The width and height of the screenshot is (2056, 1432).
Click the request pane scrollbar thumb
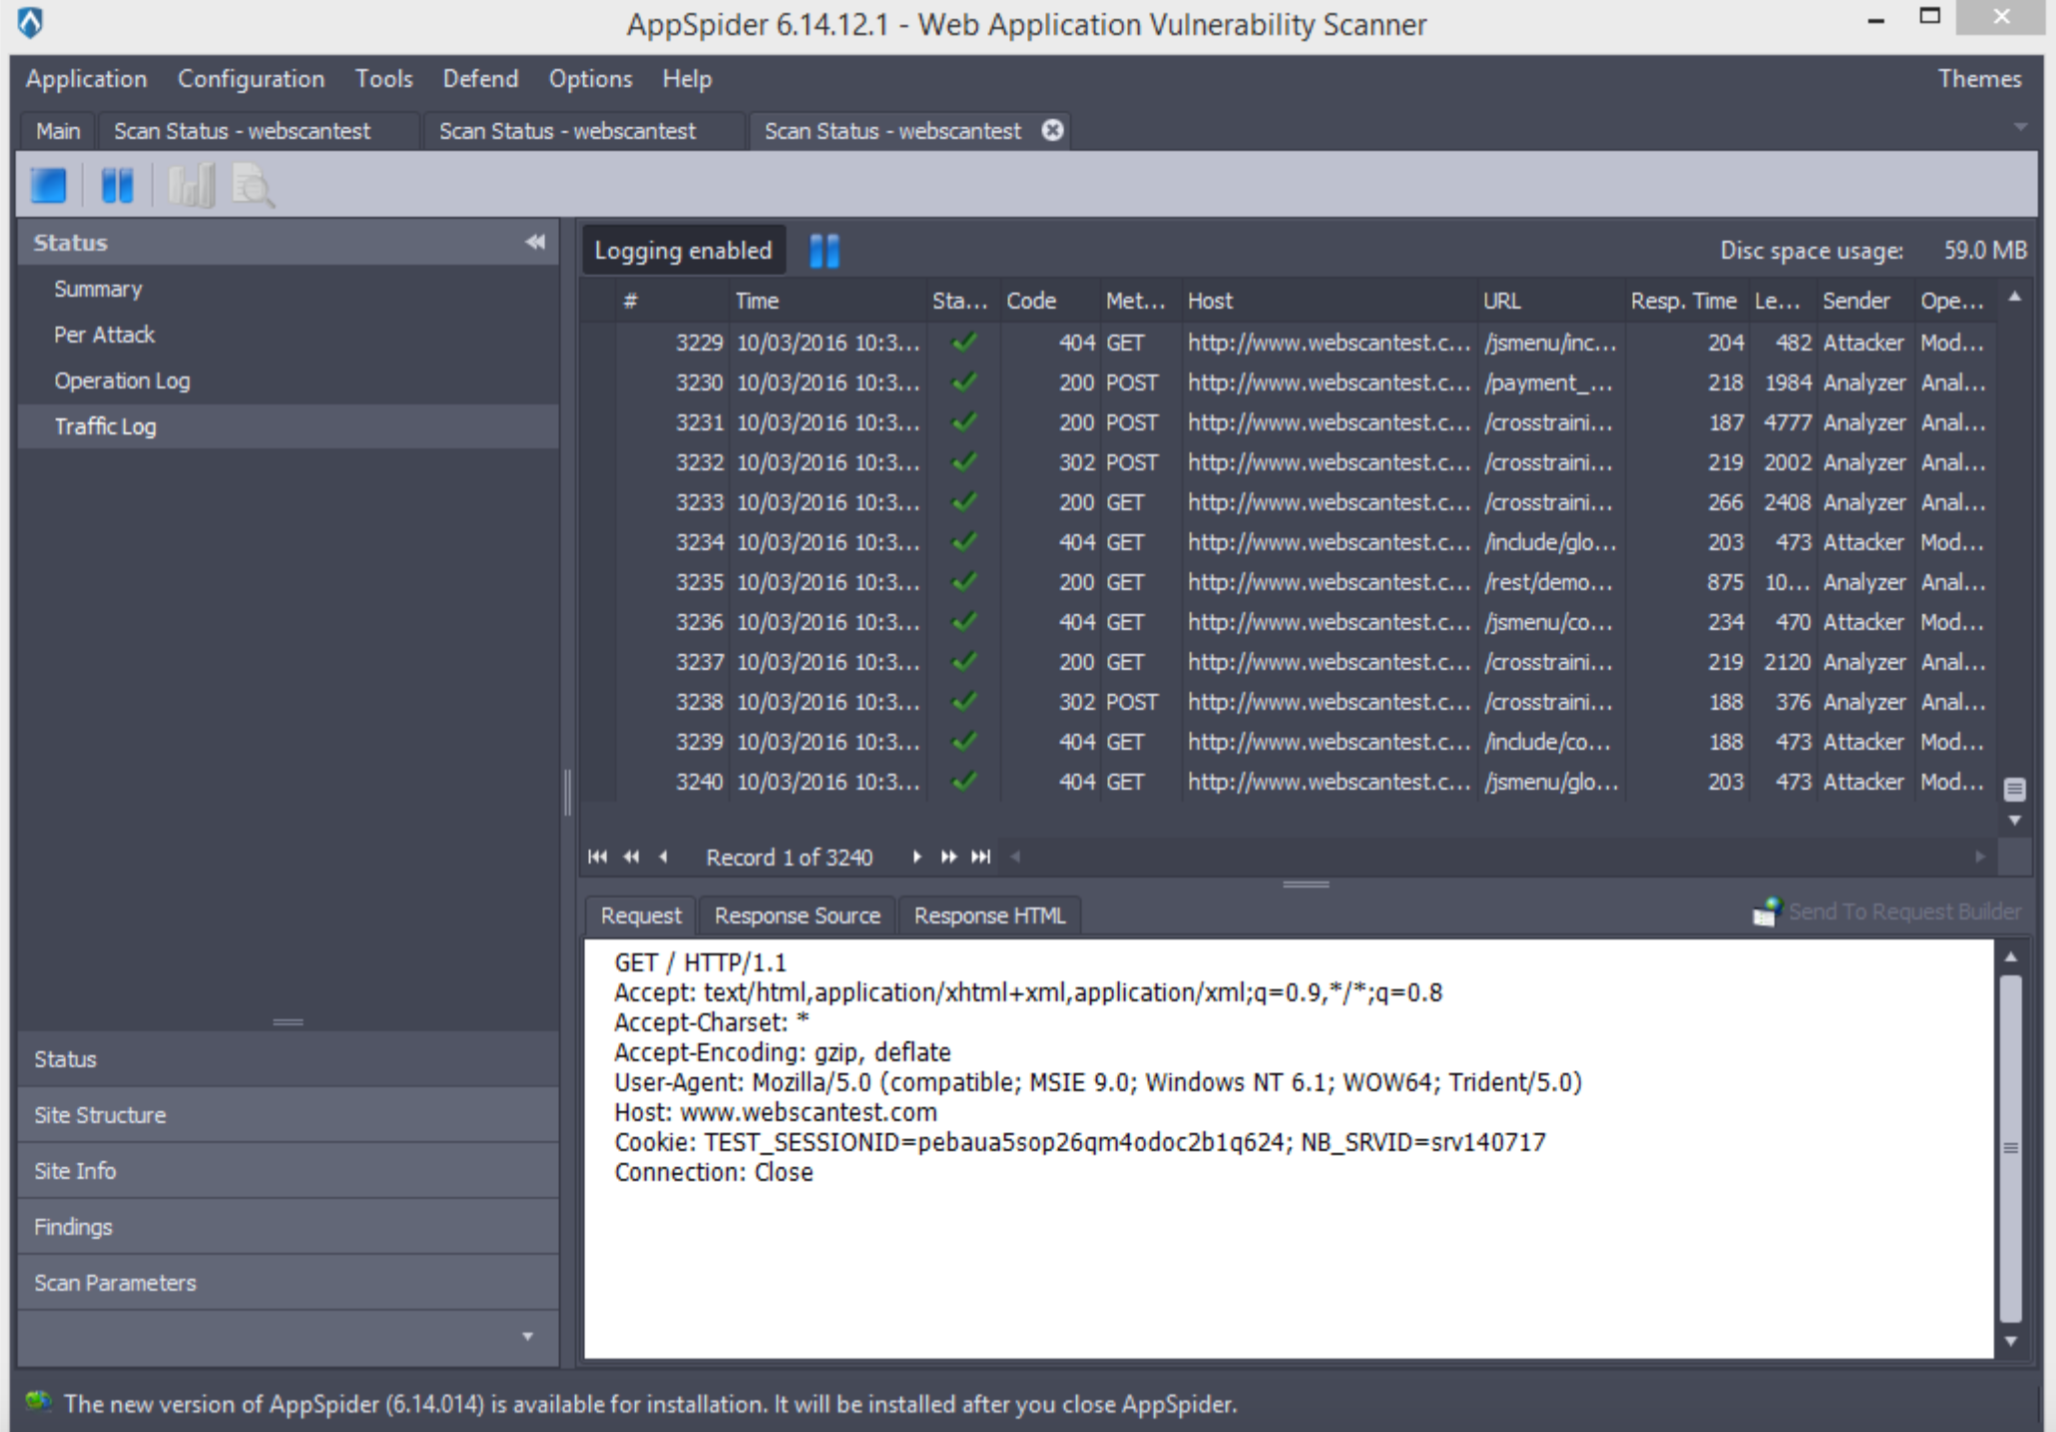(x=2011, y=1148)
